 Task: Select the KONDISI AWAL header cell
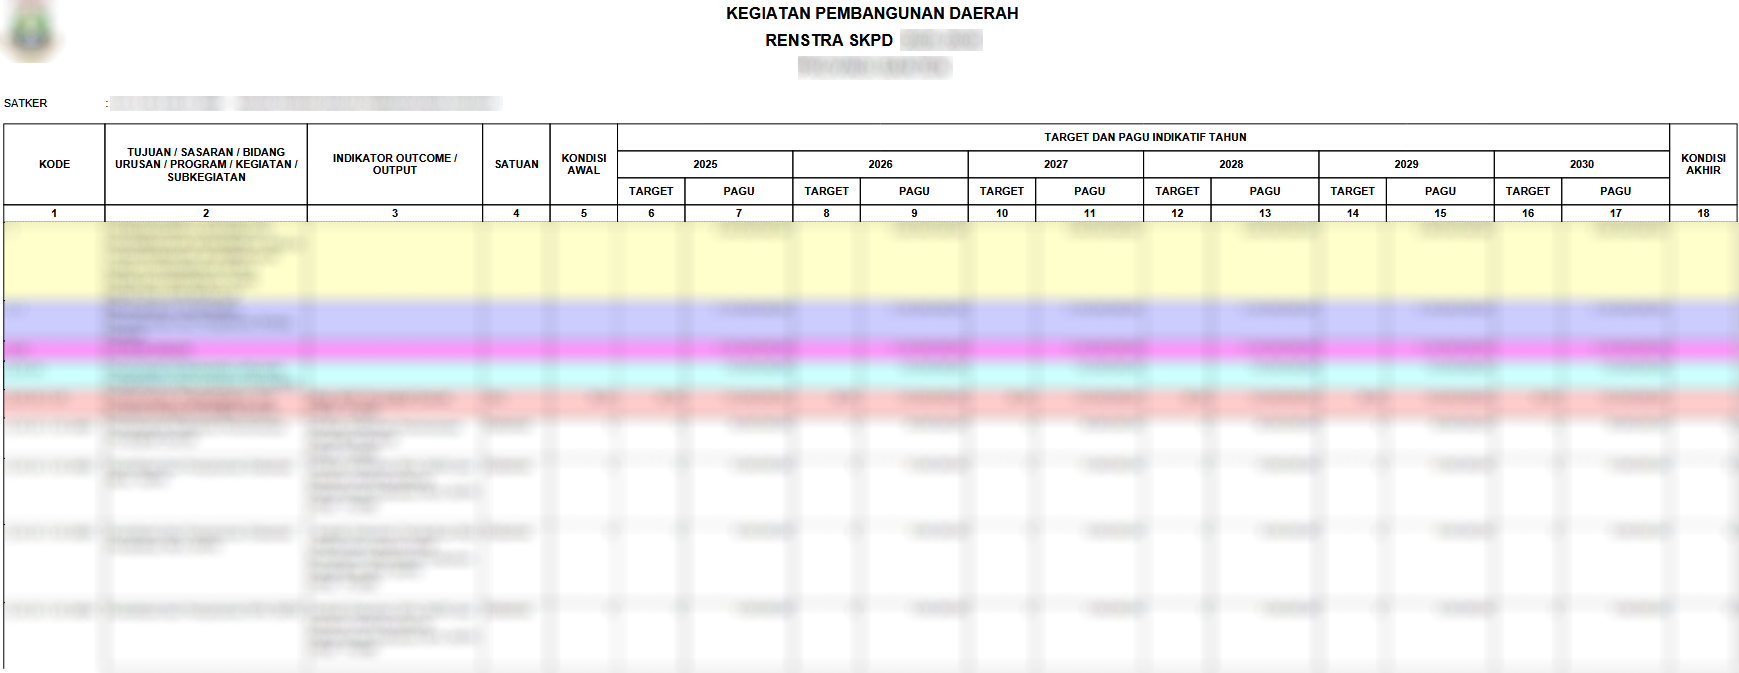(583, 164)
